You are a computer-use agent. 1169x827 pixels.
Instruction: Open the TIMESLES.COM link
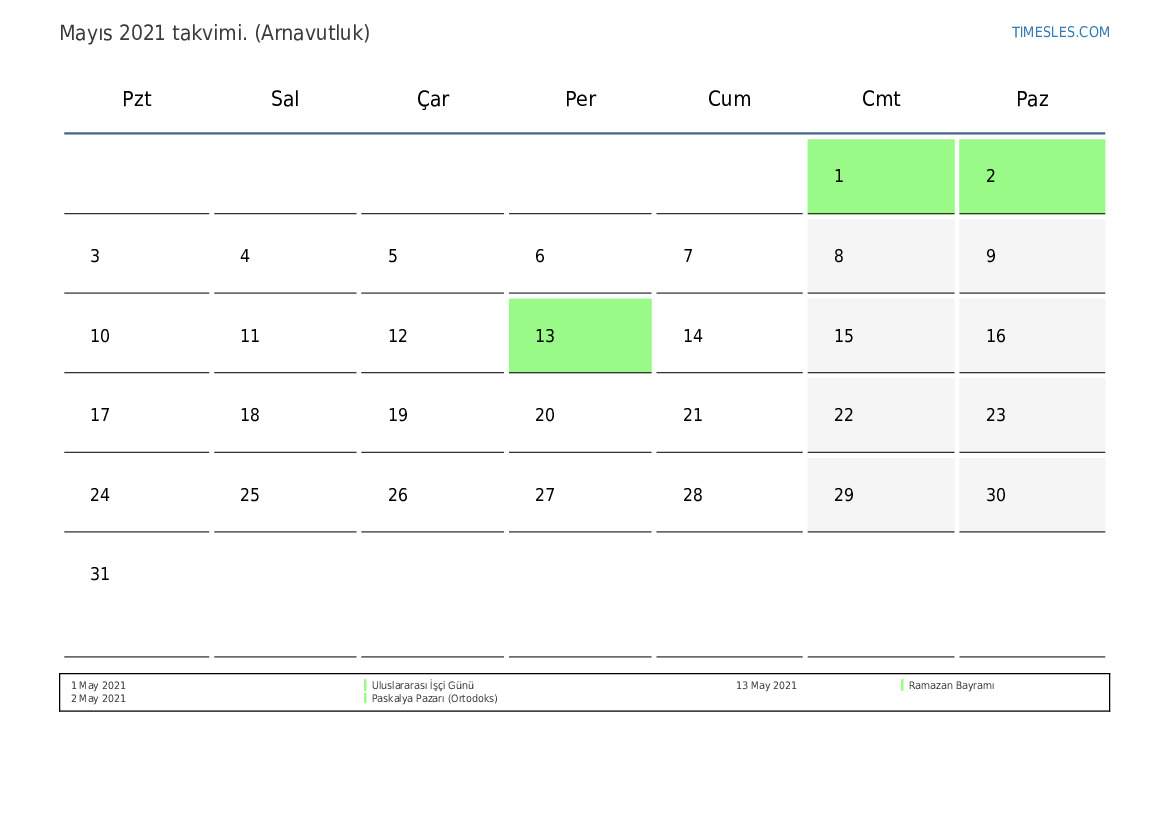click(x=1060, y=32)
